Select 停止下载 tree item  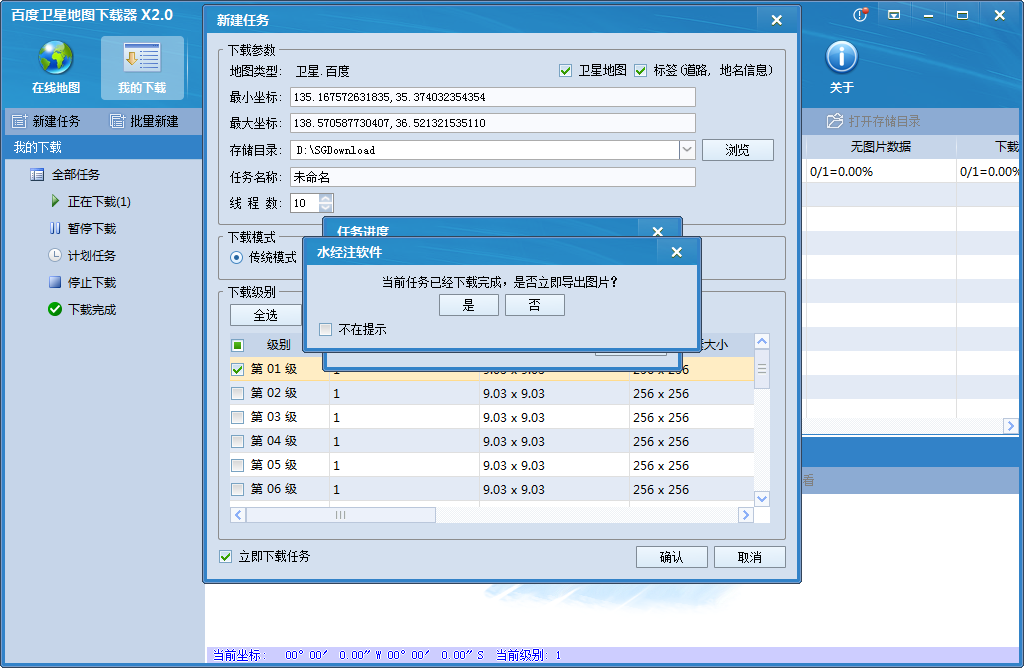click(x=83, y=282)
